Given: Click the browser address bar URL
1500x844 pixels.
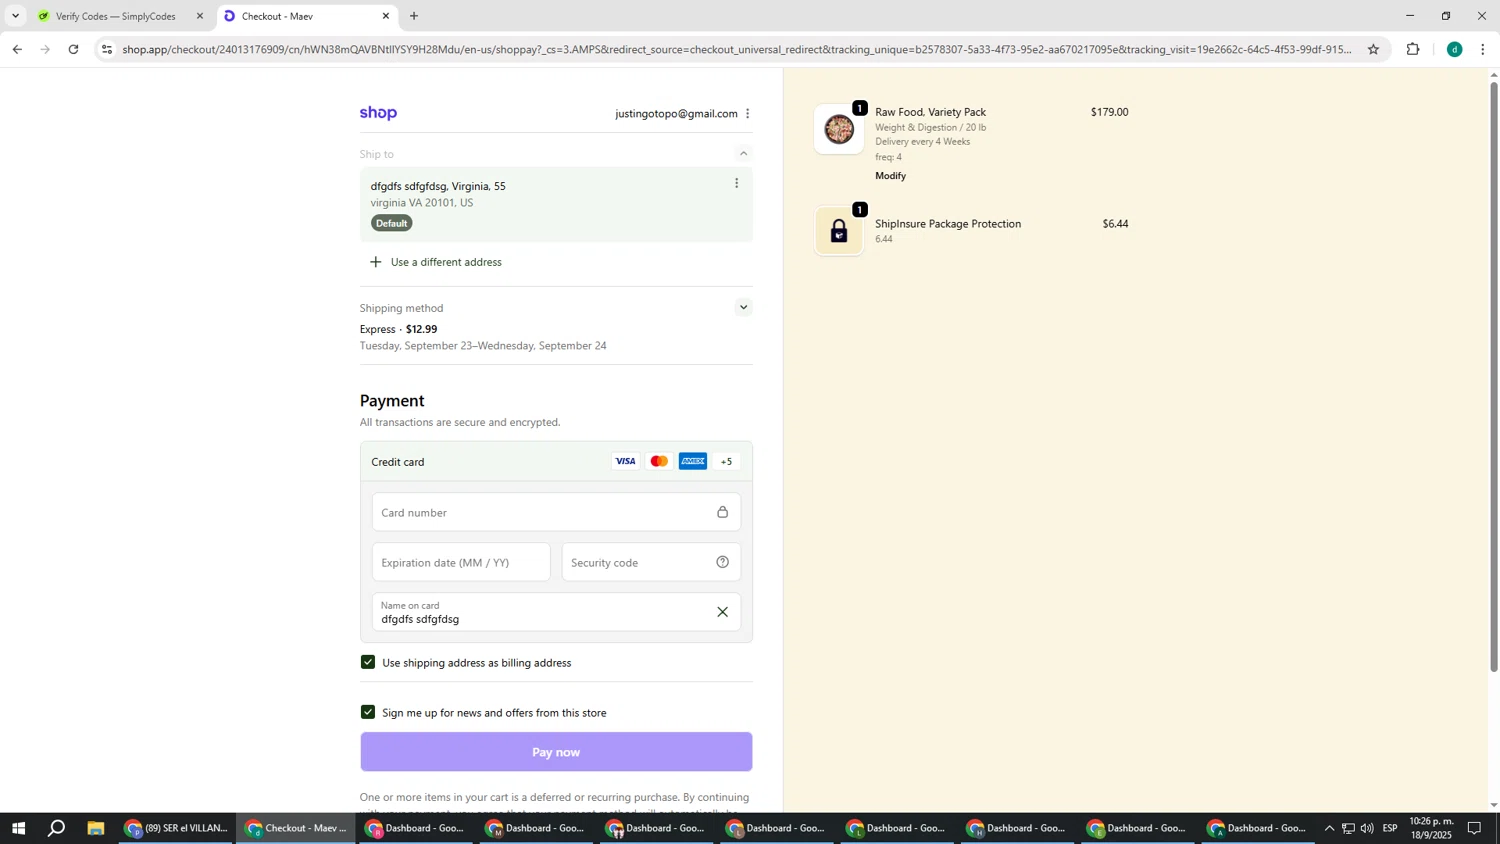Looking at the screenshot, I should [736, 49].
